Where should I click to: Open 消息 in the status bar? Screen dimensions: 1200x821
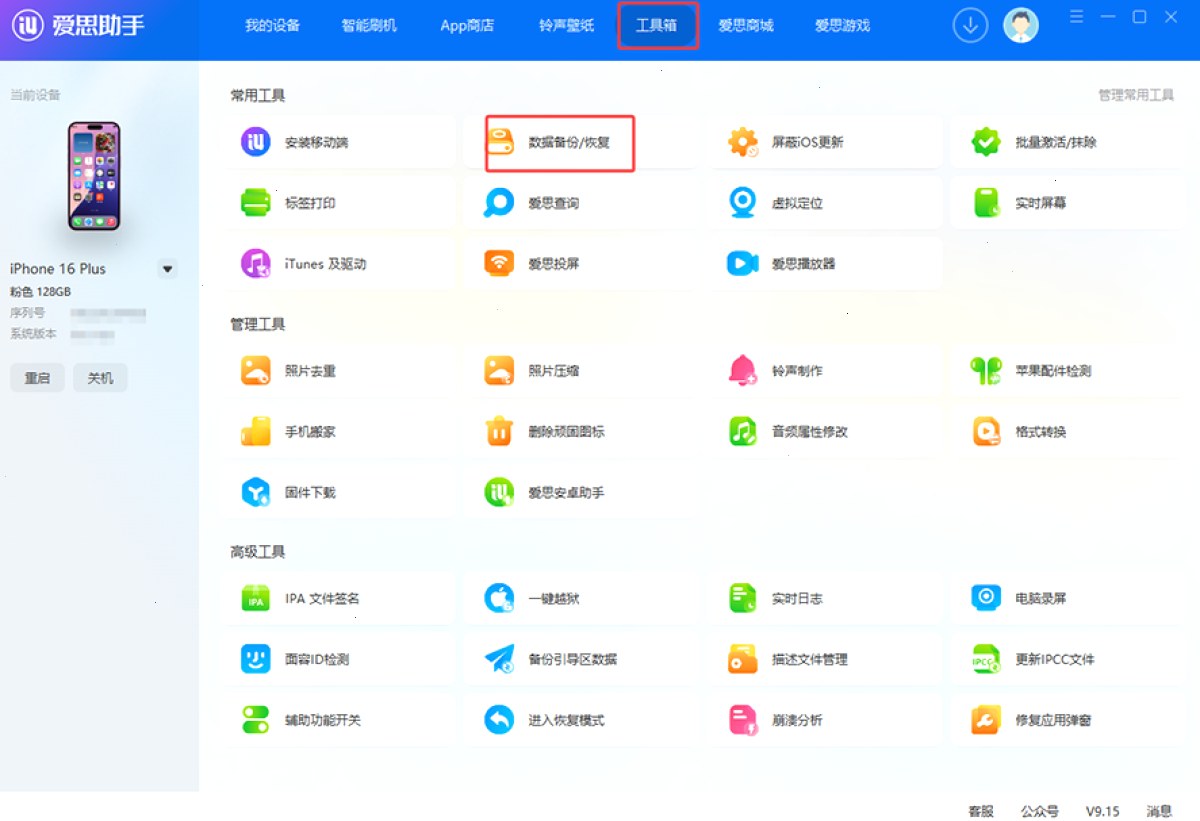(1159, 811)
